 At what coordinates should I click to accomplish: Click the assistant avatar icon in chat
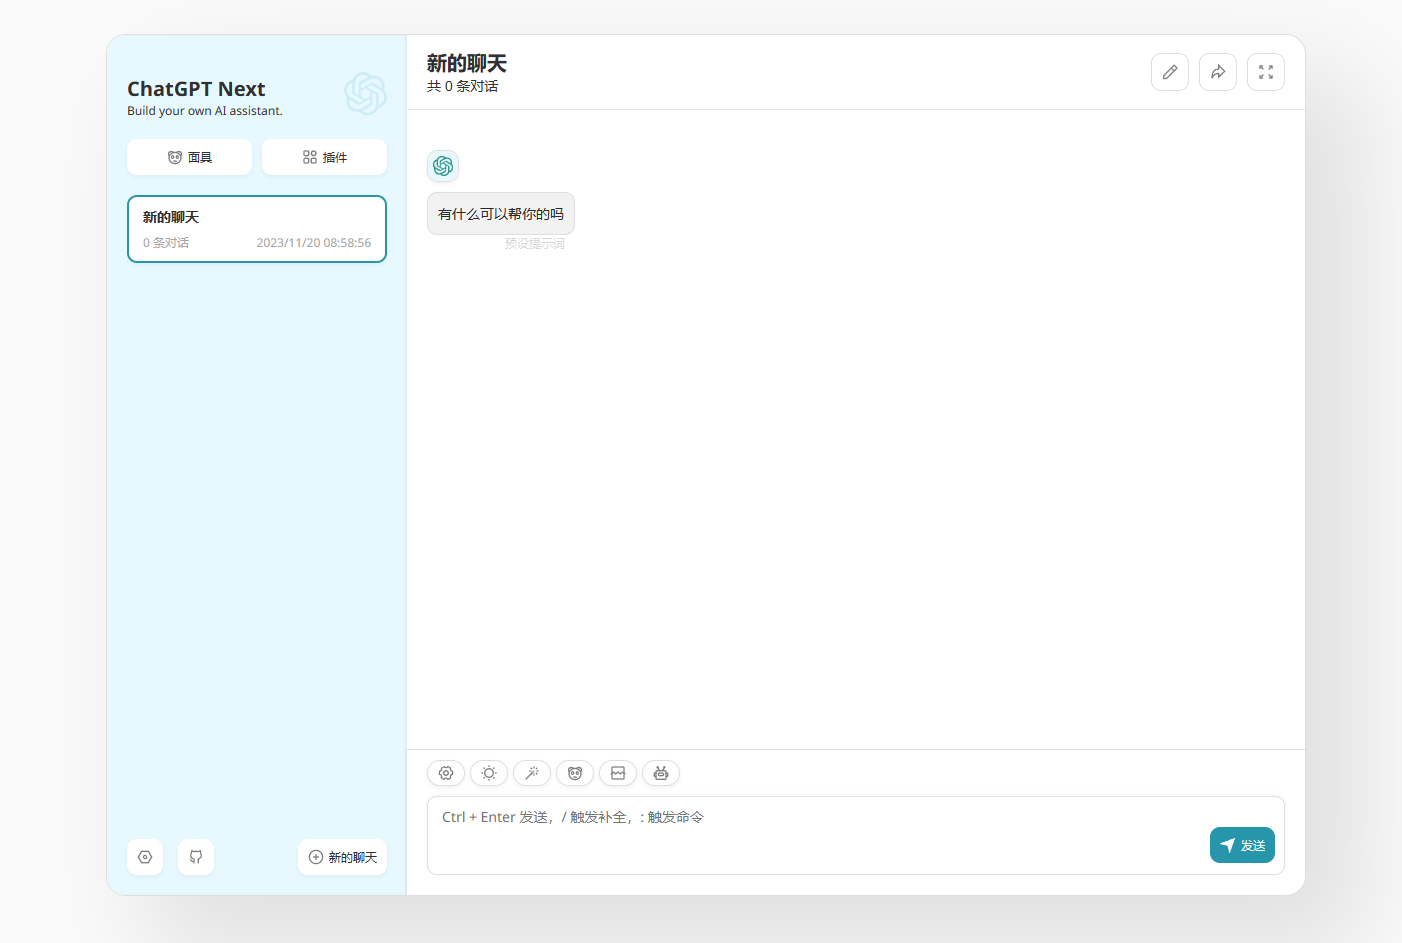point(443,166)
